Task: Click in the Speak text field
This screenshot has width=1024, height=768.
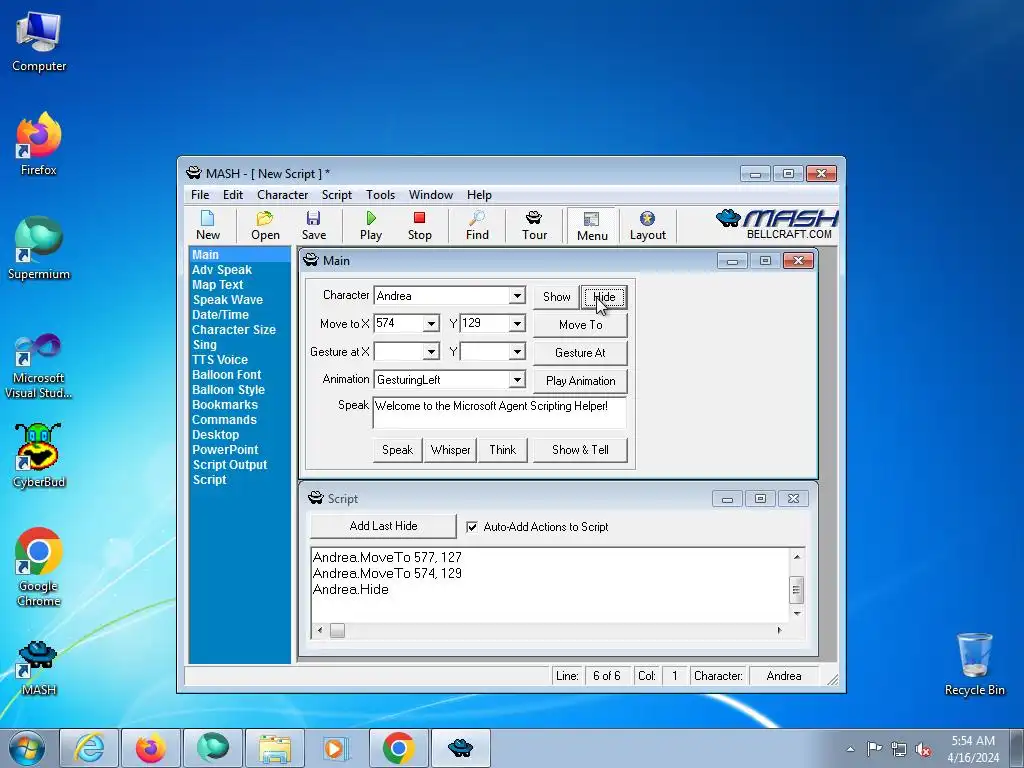Action: coord(500,412)
